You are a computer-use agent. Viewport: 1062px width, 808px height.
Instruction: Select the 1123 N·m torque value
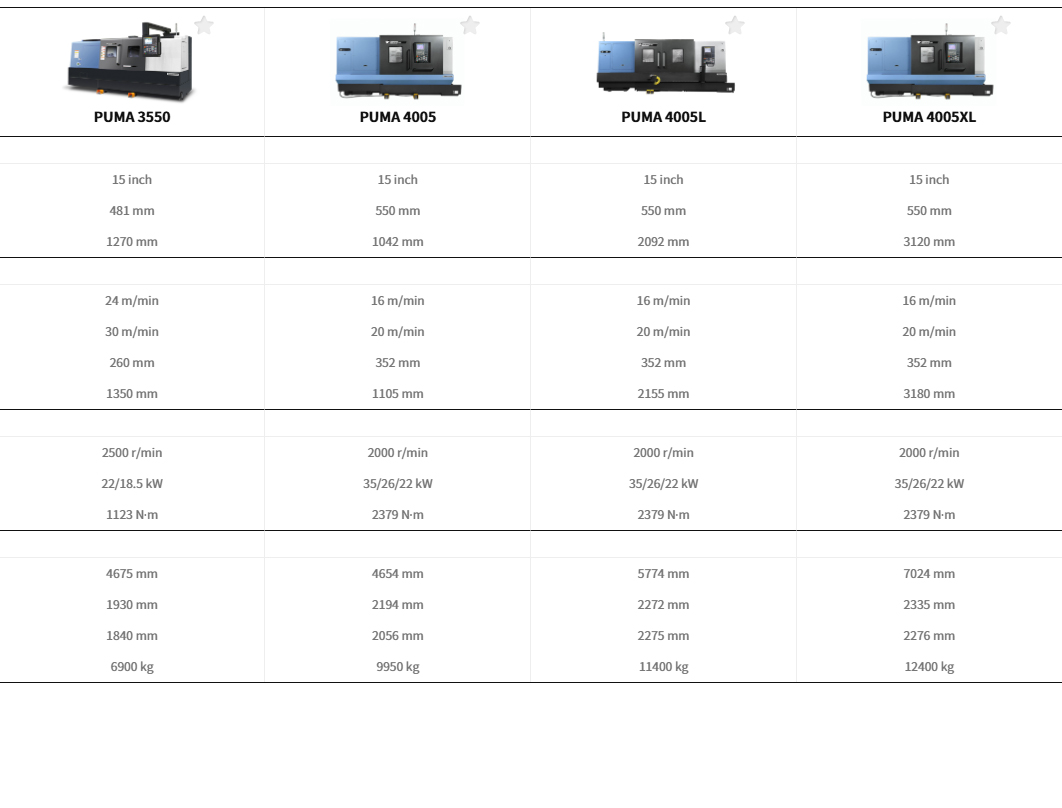pyautogui.click(x=132, y=515)
